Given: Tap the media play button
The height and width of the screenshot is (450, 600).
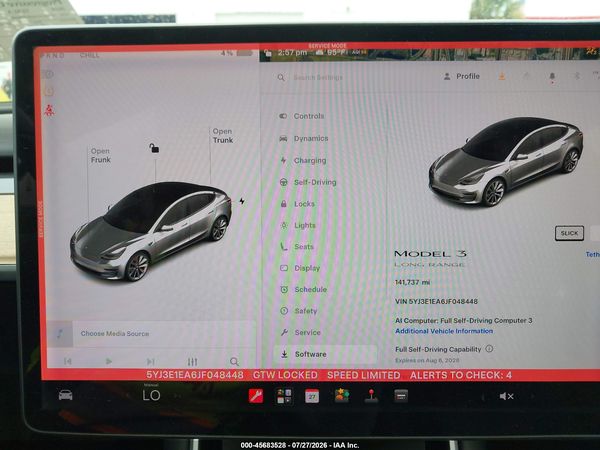Looking at the screenshot, I should pos(109,361).
